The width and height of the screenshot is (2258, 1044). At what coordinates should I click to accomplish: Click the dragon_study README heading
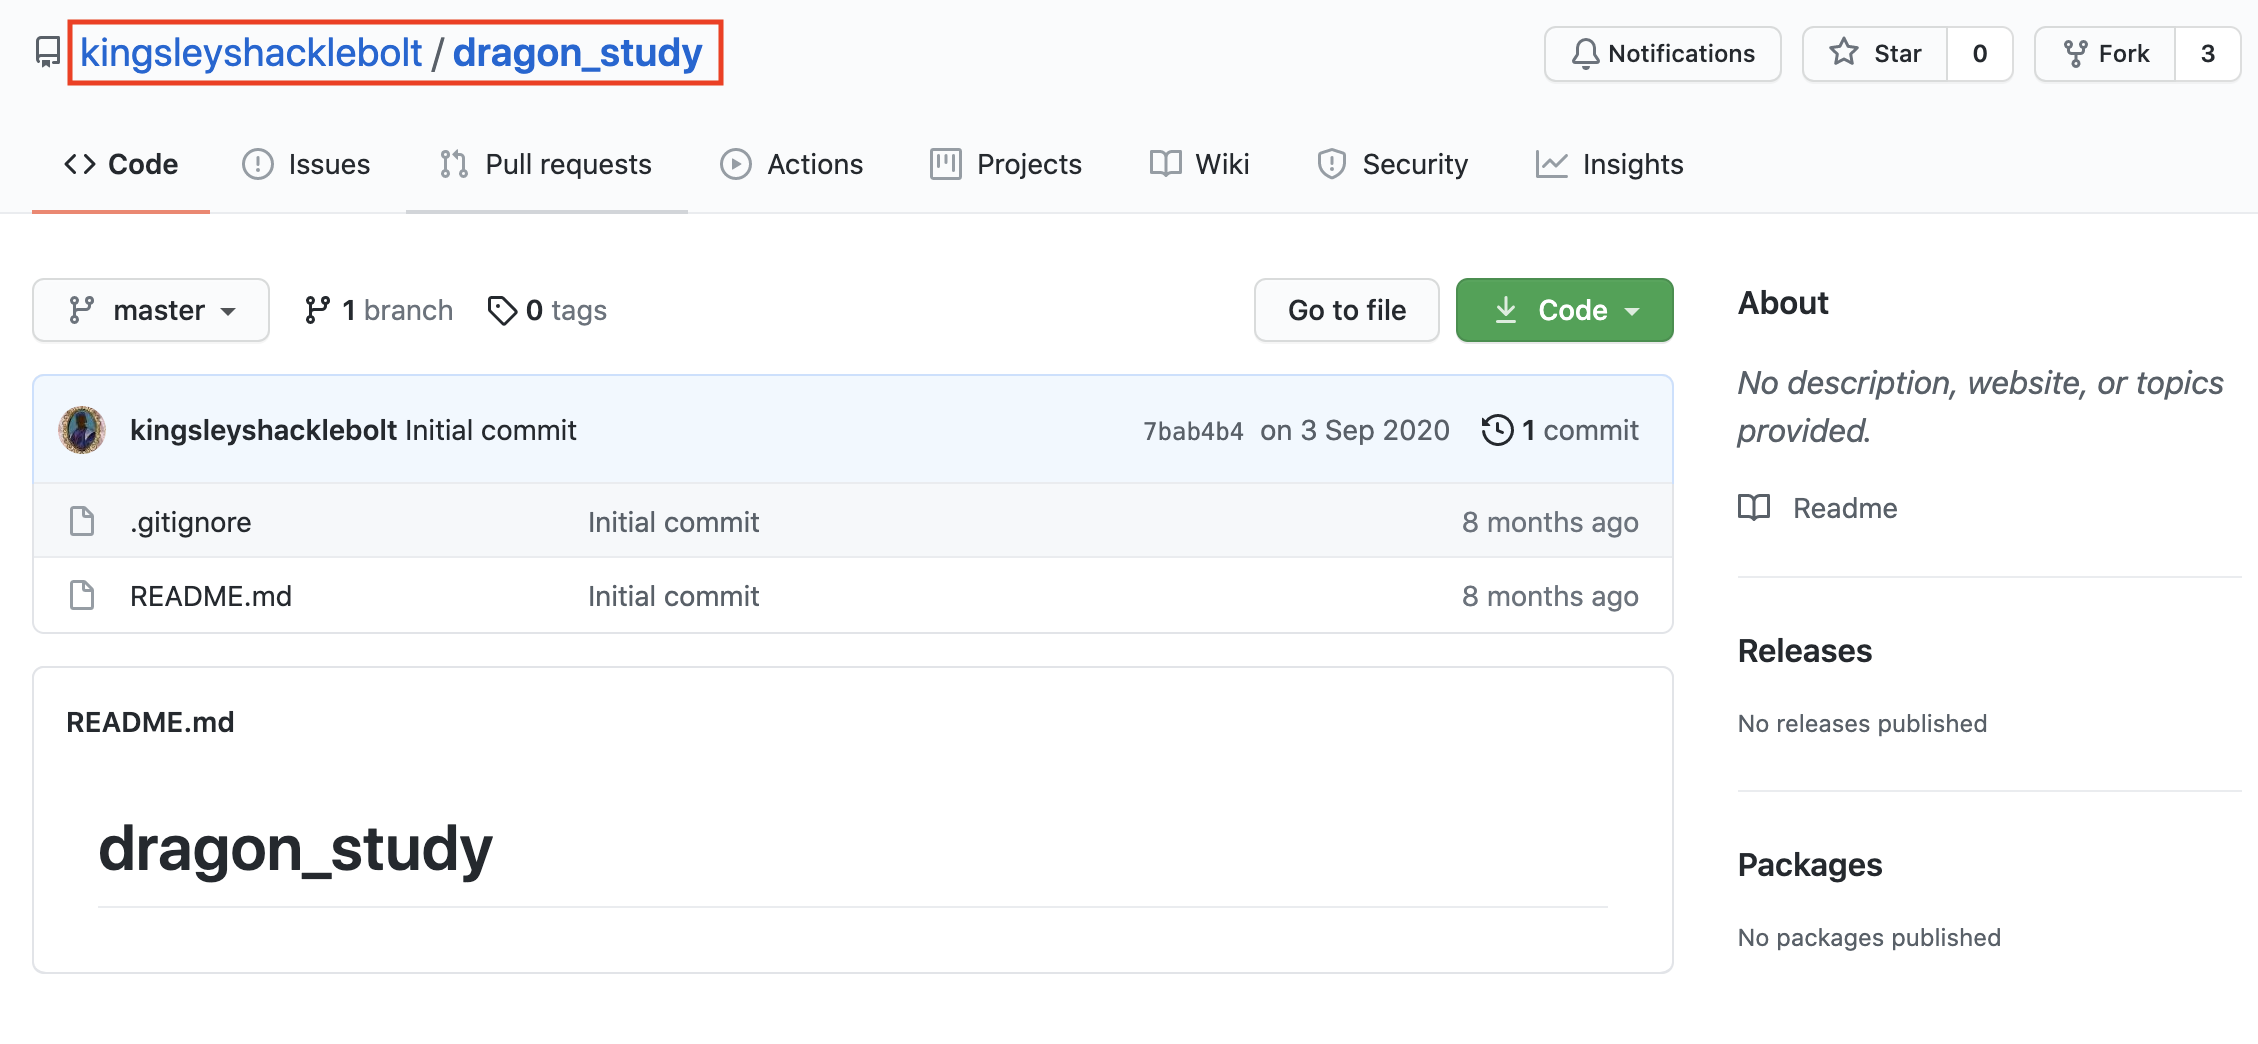296,848
